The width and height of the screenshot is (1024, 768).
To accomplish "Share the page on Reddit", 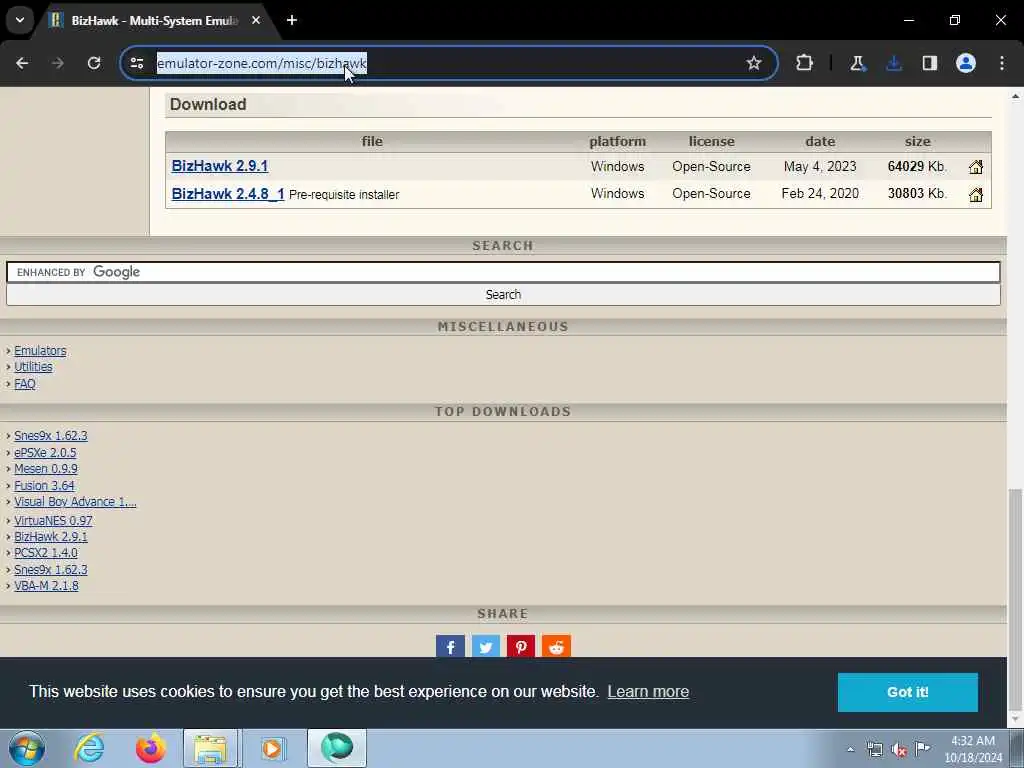I will (x=556, y=647).
